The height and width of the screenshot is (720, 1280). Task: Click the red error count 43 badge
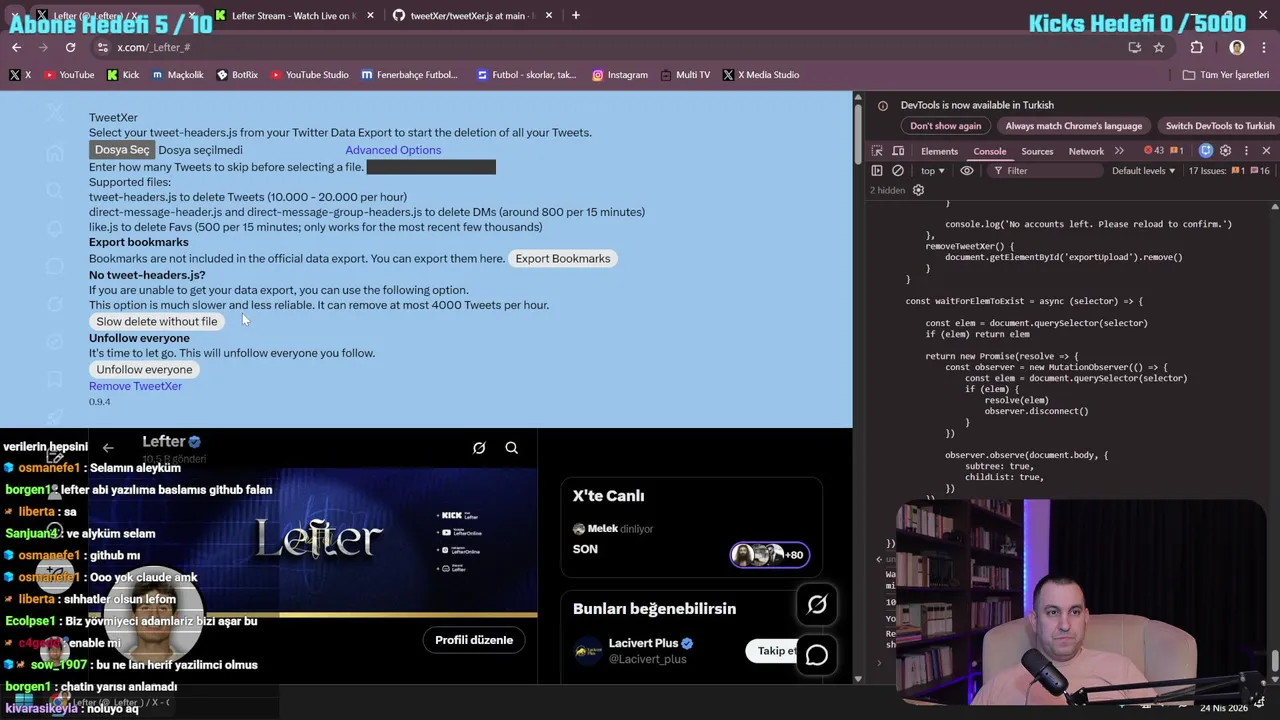pos(1154,151)
